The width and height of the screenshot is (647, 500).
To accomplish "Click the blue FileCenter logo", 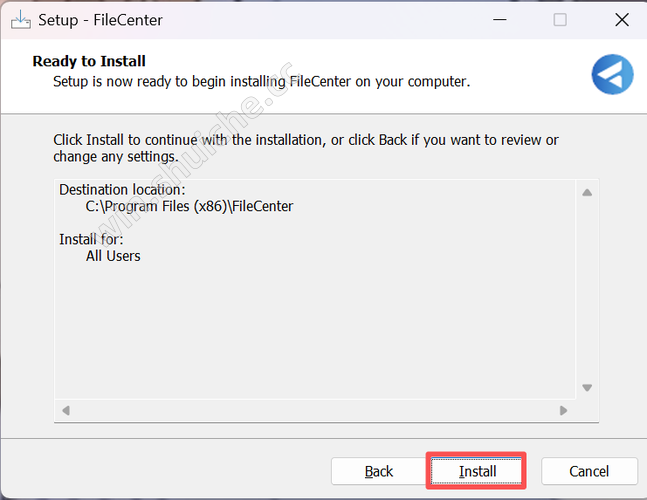I will pos(612,75).
